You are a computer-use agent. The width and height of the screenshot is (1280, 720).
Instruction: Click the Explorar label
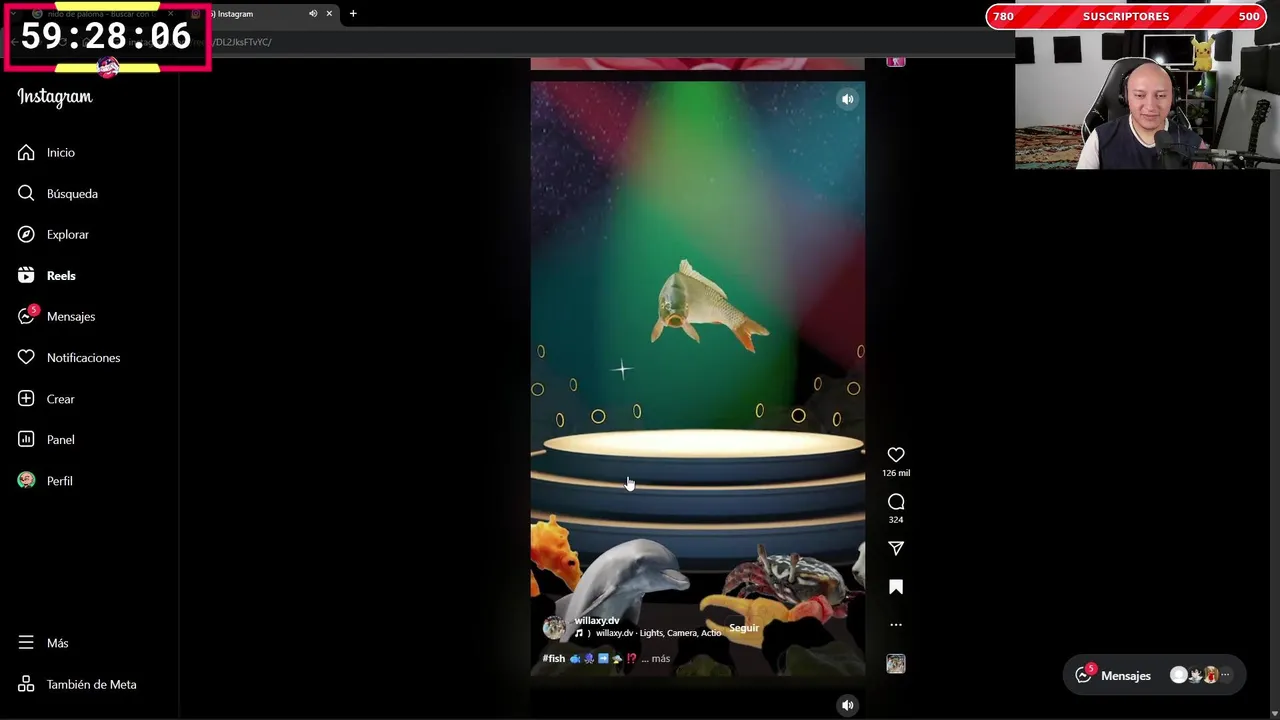pyautogui.click(x=68, y=234)
